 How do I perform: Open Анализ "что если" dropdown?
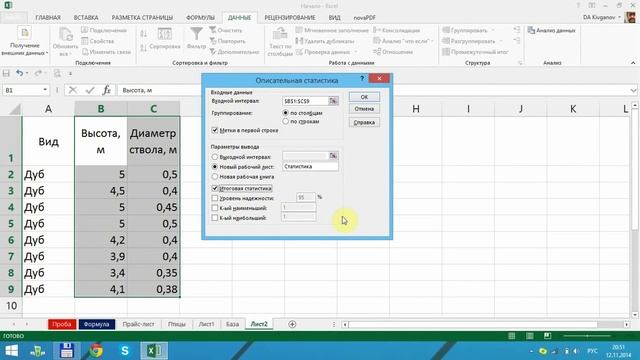coord(432,41)
